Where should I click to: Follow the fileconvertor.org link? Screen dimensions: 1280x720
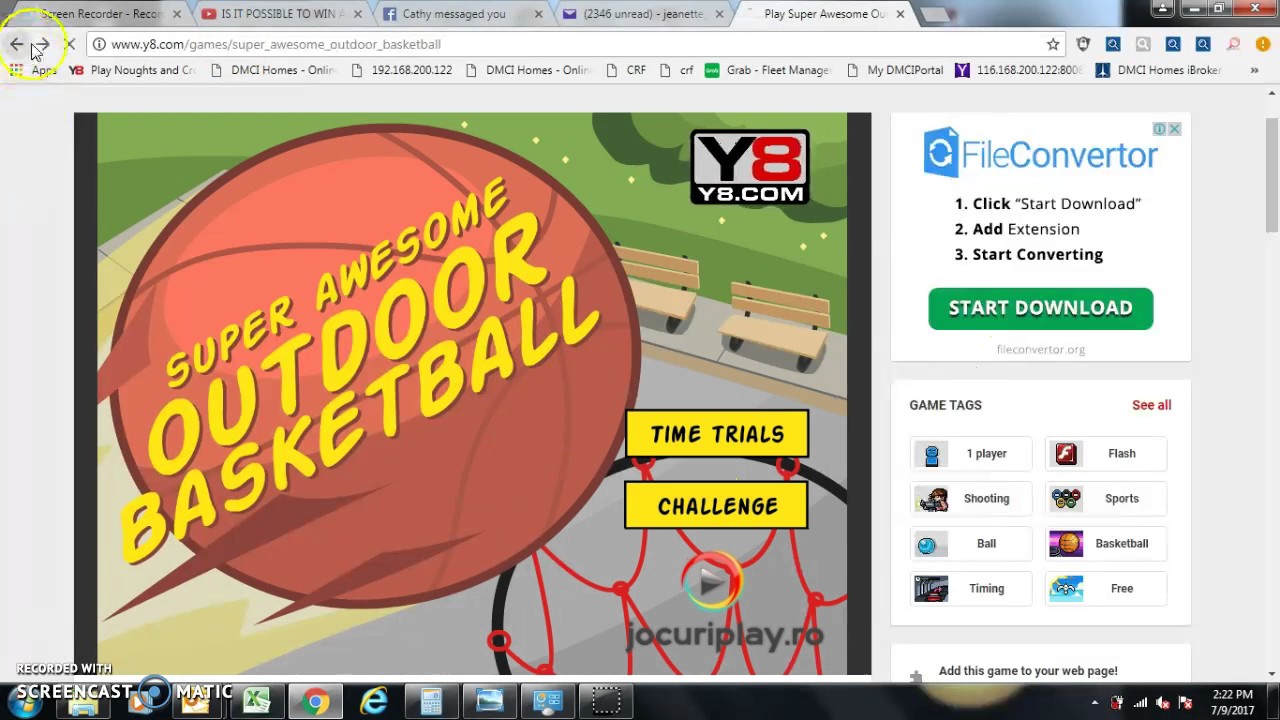click(x=1040, y=349)
